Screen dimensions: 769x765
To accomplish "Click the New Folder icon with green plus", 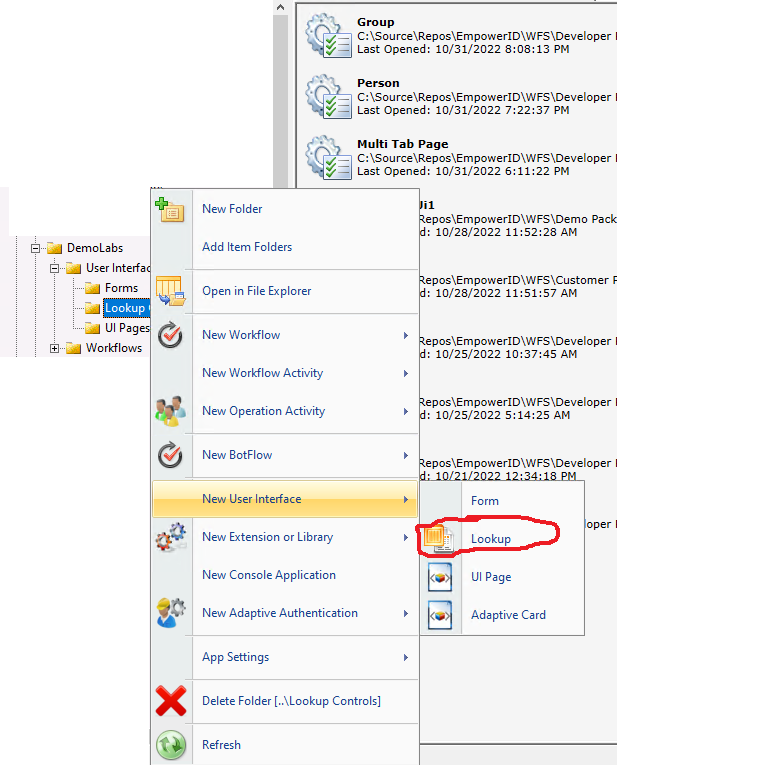I will pos(170,210).
